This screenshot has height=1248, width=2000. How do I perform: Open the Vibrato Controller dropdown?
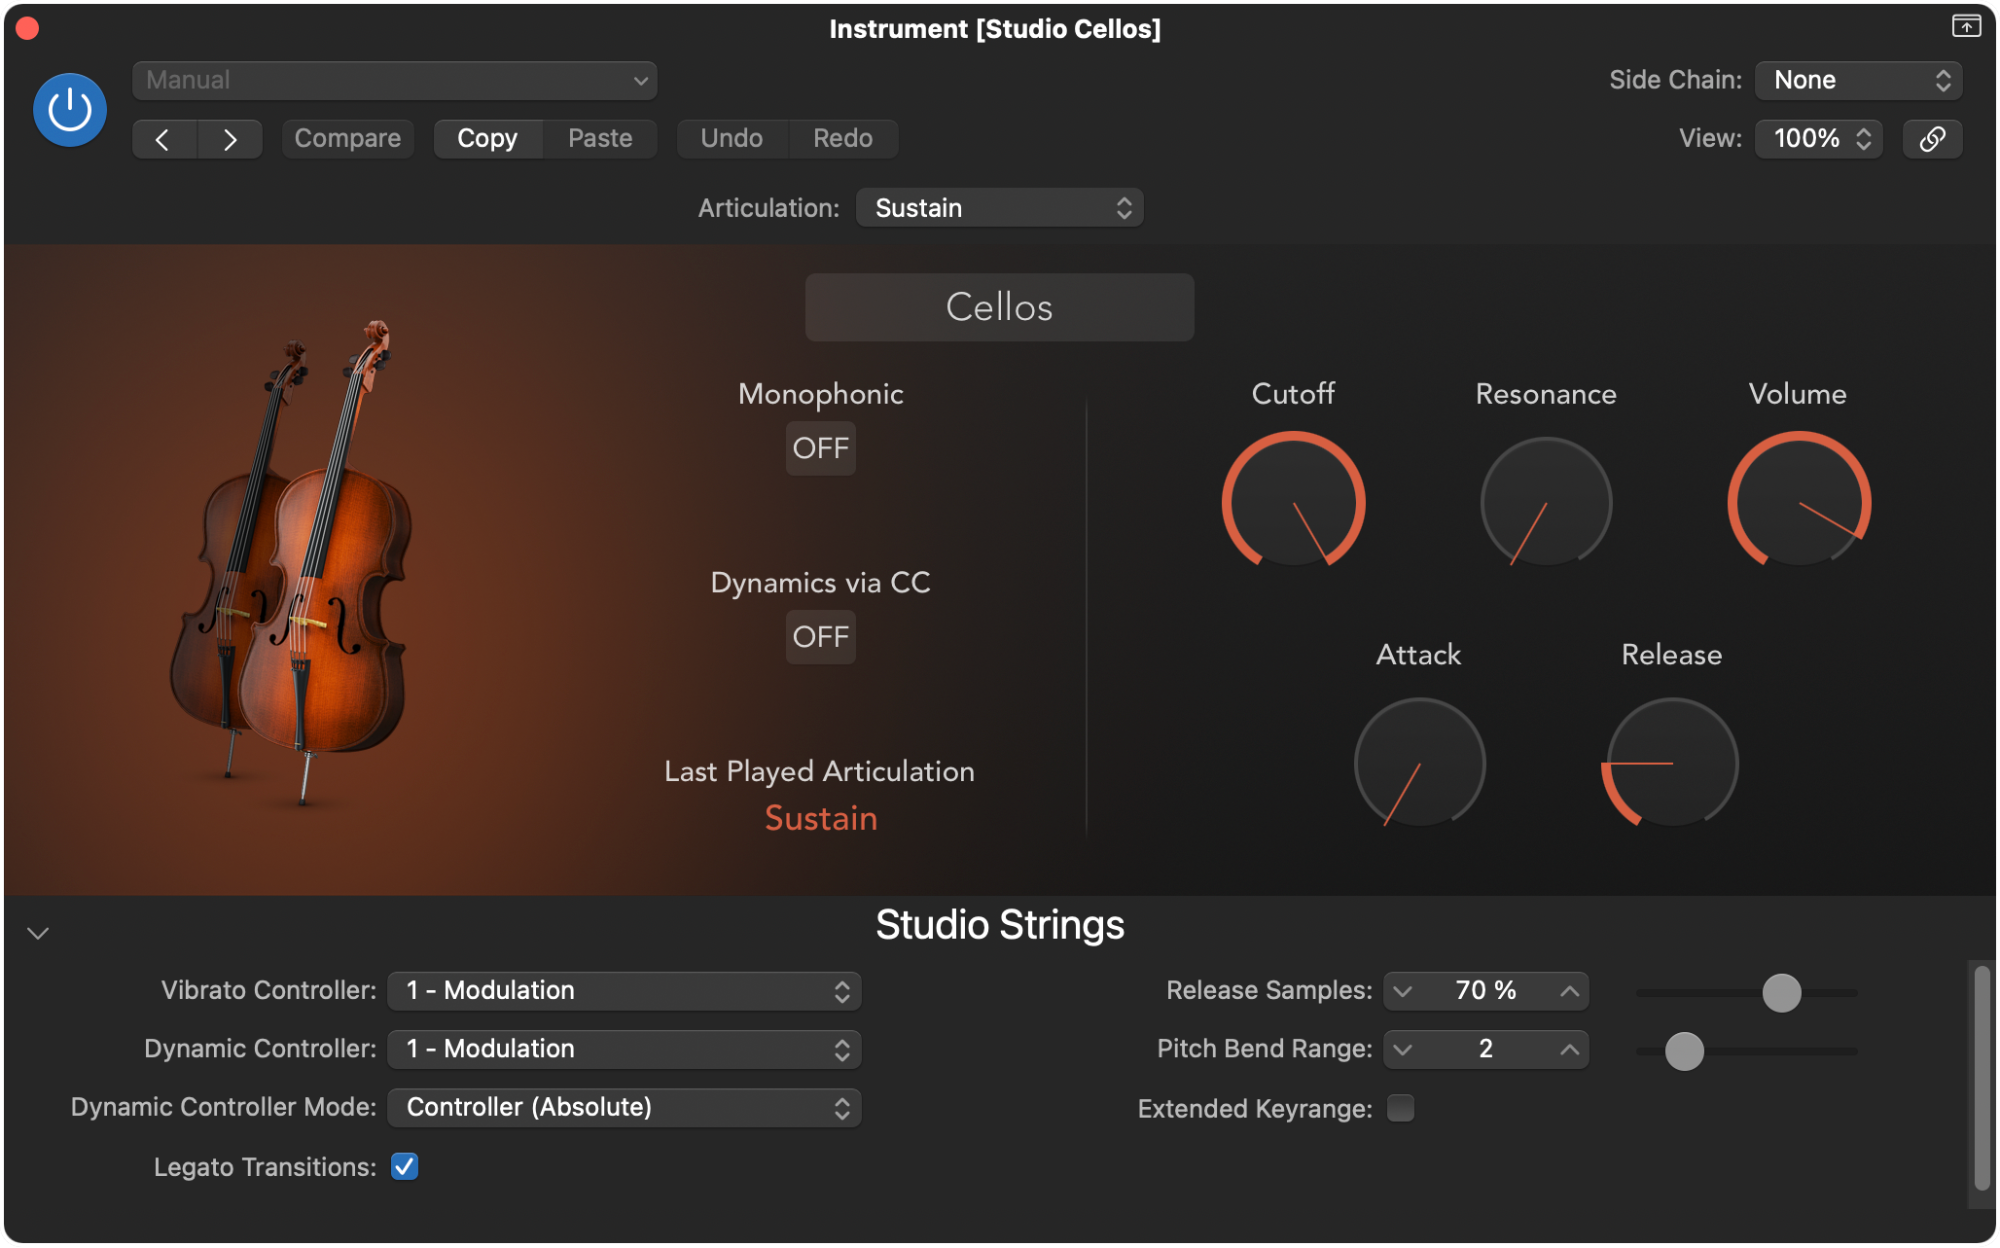tap(625, 991)
